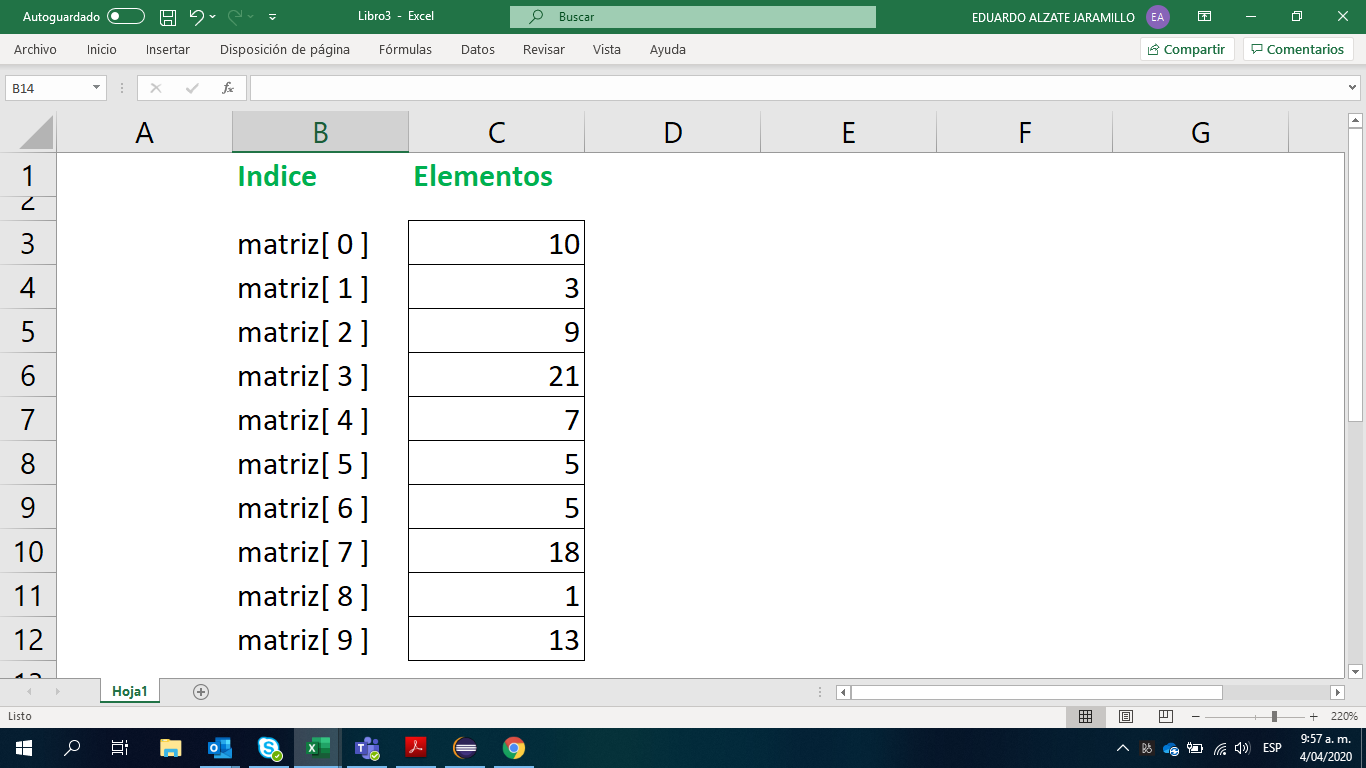This screenshot has width=1366, height=768.
Task: Switch to the Fórmulas ribbon tab
Action: pos(405,49)
